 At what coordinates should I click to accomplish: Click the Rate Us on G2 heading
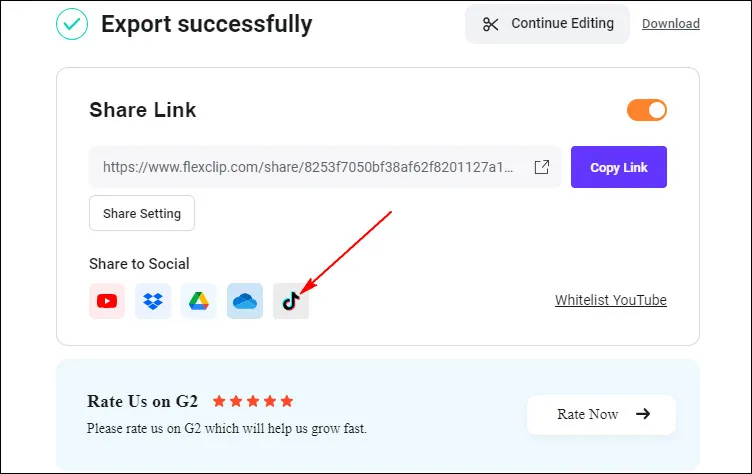pos(142,401)
